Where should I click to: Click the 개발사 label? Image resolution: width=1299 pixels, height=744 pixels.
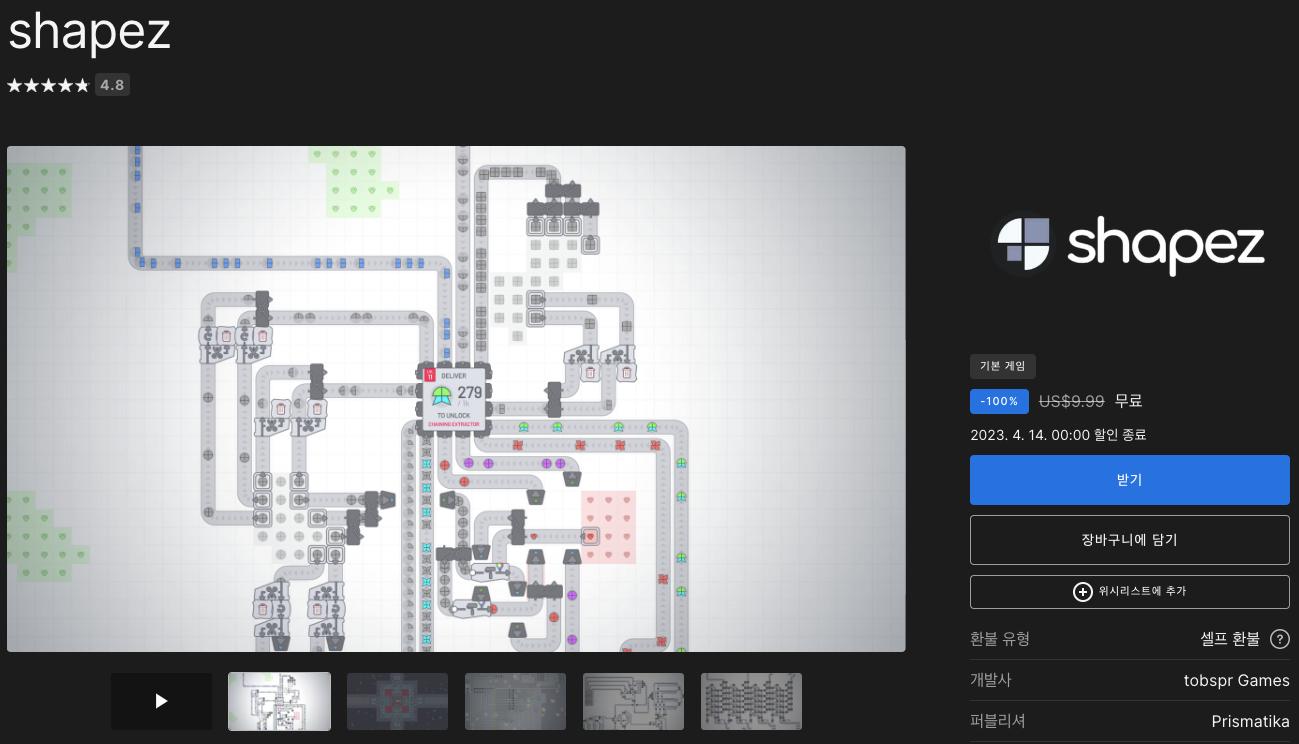(991, 680)
